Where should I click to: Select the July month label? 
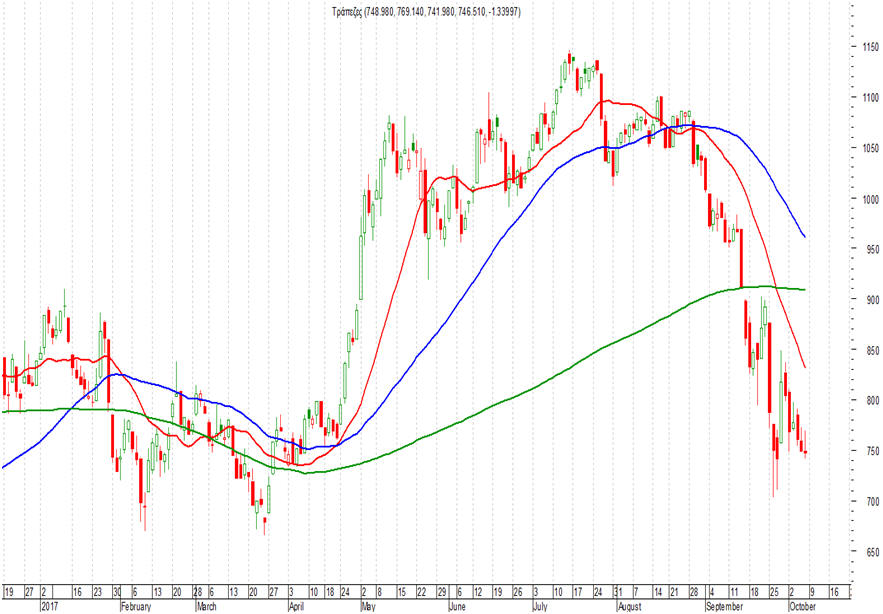coord(540,607)
